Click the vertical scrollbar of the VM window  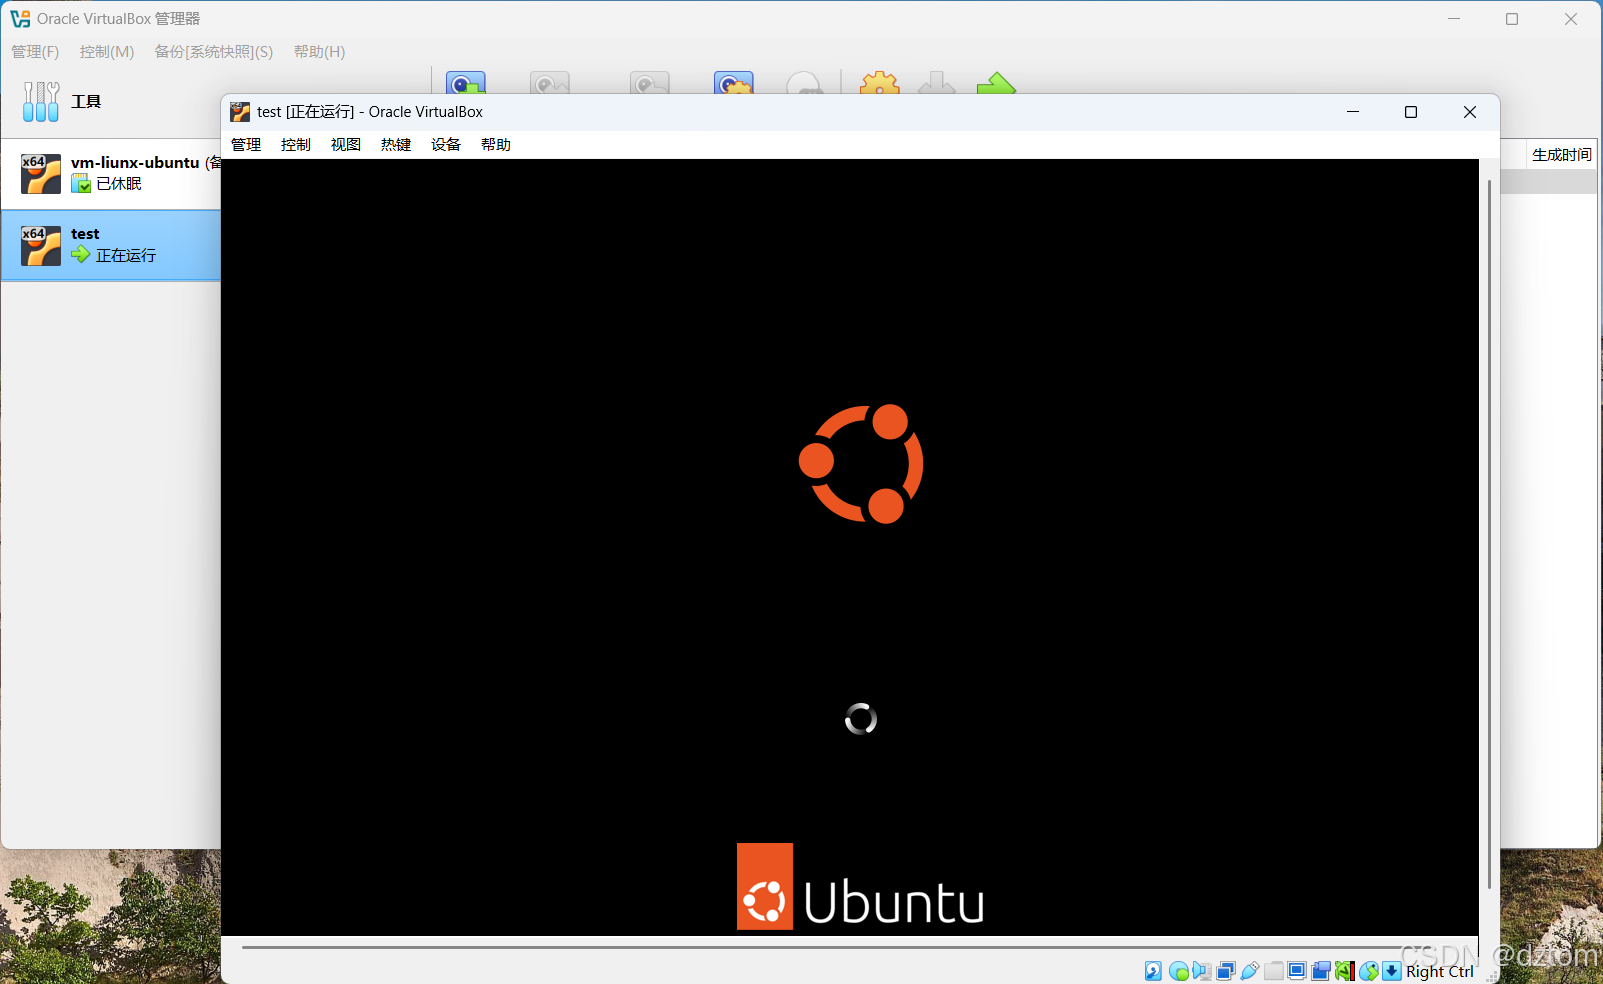point(1489,535)
